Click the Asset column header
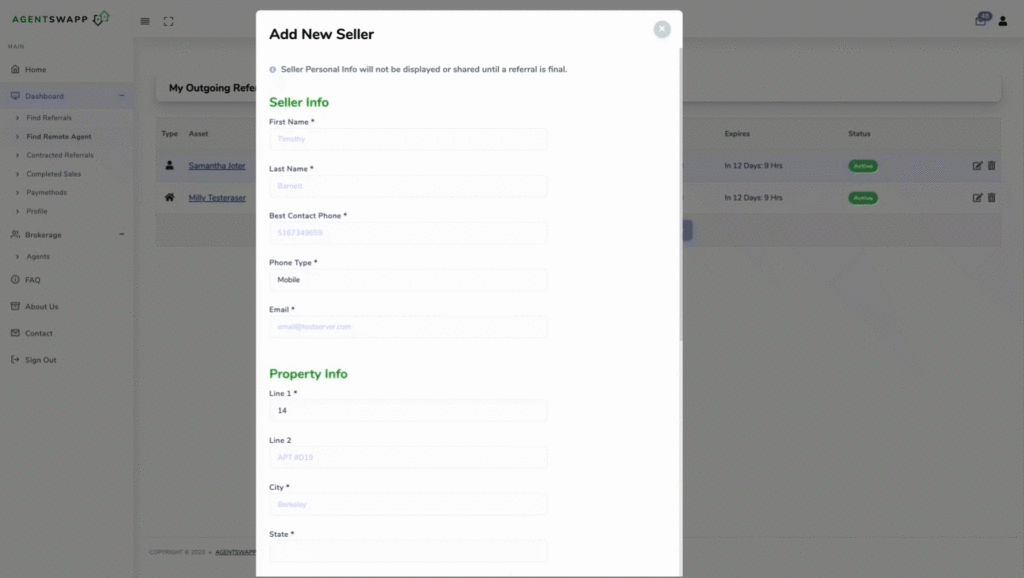The width and height of the screenshot is (1024, 578). coord(199,134)
